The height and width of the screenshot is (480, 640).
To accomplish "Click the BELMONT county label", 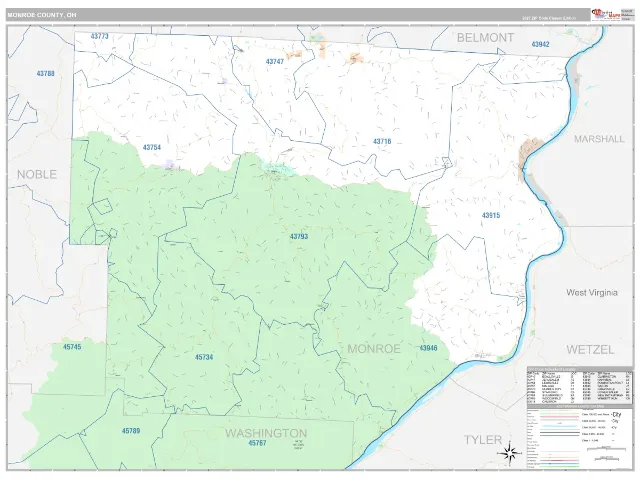I will point(485,38).
